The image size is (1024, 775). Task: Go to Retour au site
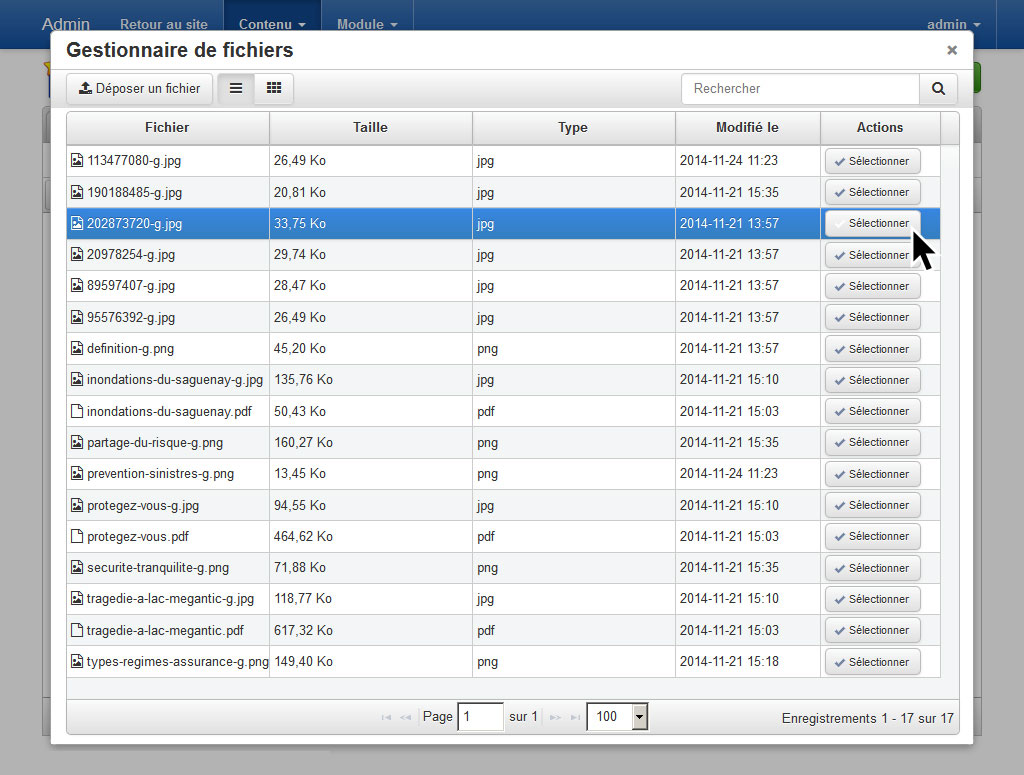point(165,24)
